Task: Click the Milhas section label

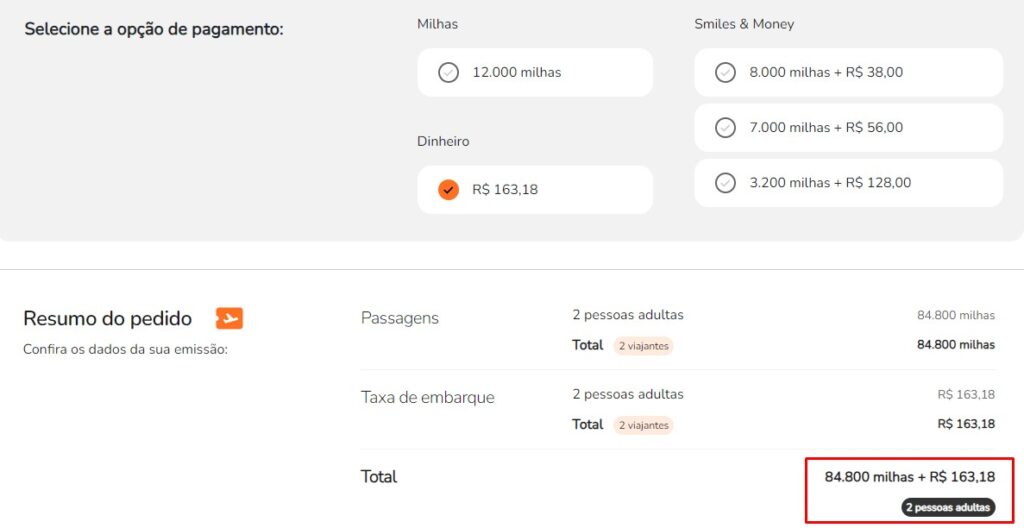Action: (x=437, y=24)
